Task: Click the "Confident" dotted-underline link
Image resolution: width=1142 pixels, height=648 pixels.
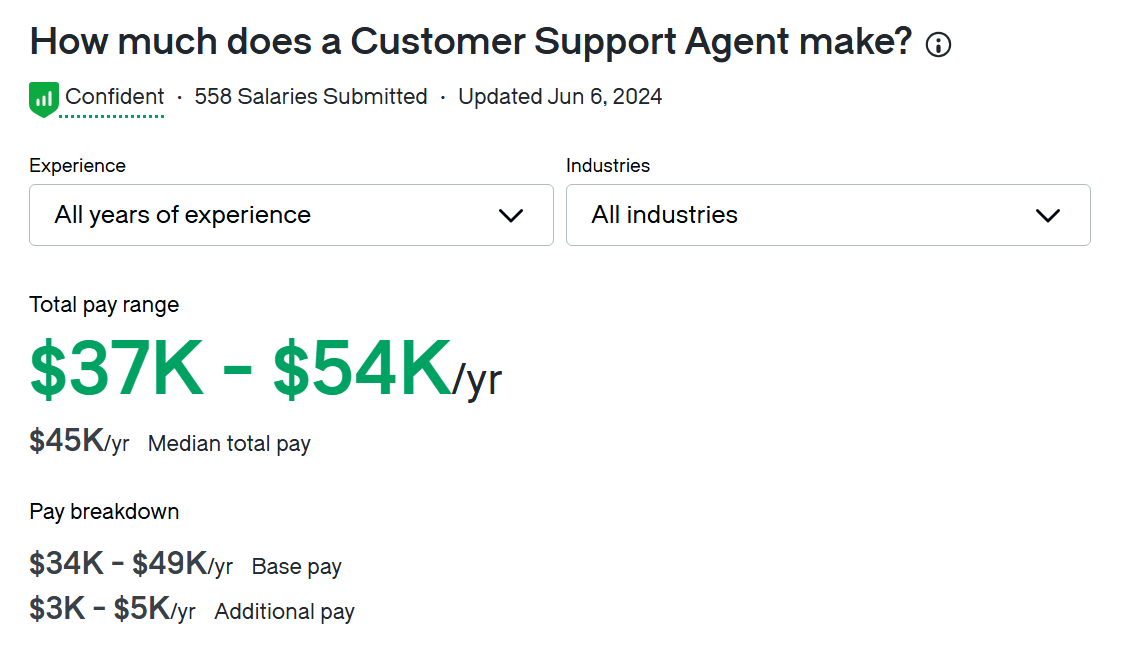Action: tap(114, 97)
